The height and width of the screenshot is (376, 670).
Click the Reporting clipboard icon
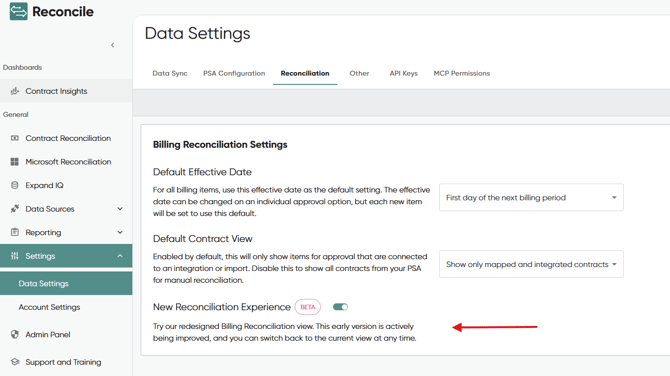point(15,232)
